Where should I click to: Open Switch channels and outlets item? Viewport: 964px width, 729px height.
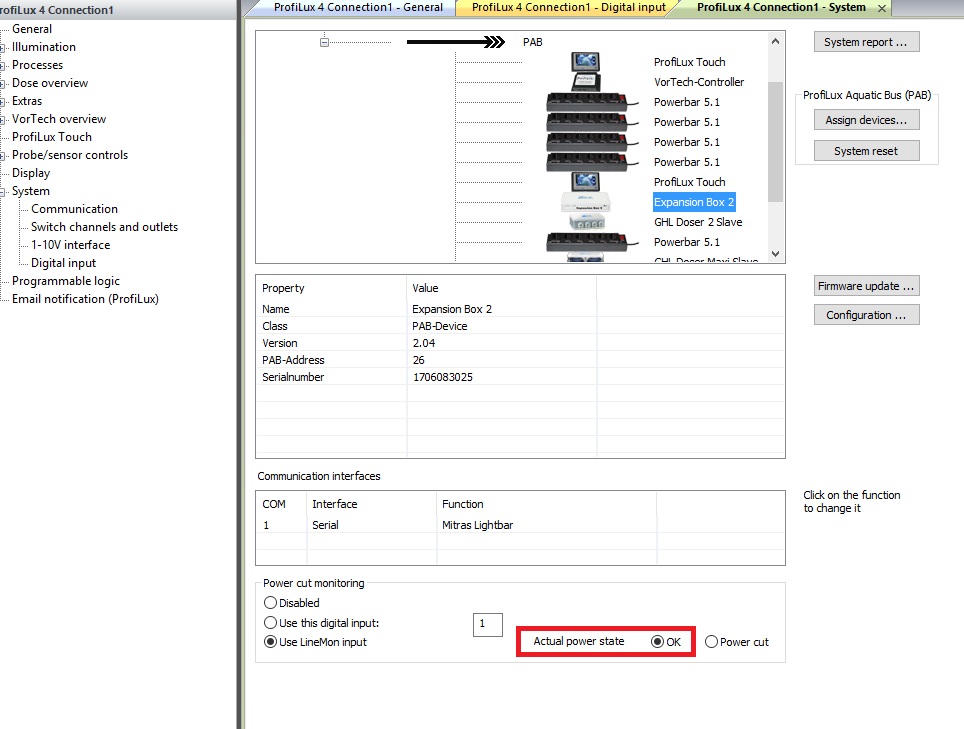(x=105, y=227)
